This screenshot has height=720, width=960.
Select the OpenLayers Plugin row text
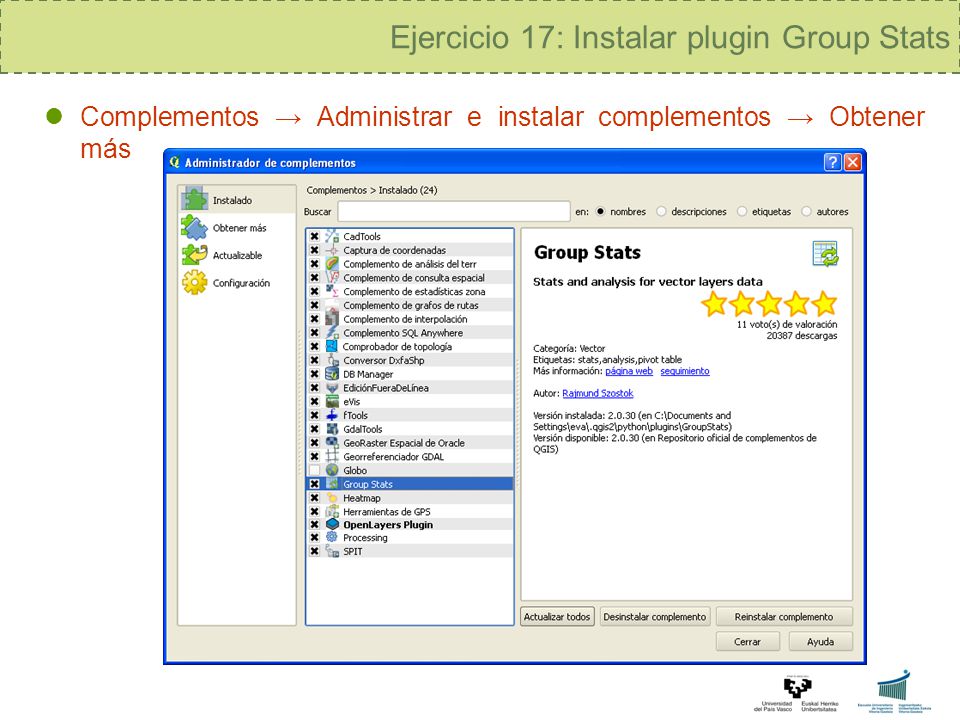(388, 525)
